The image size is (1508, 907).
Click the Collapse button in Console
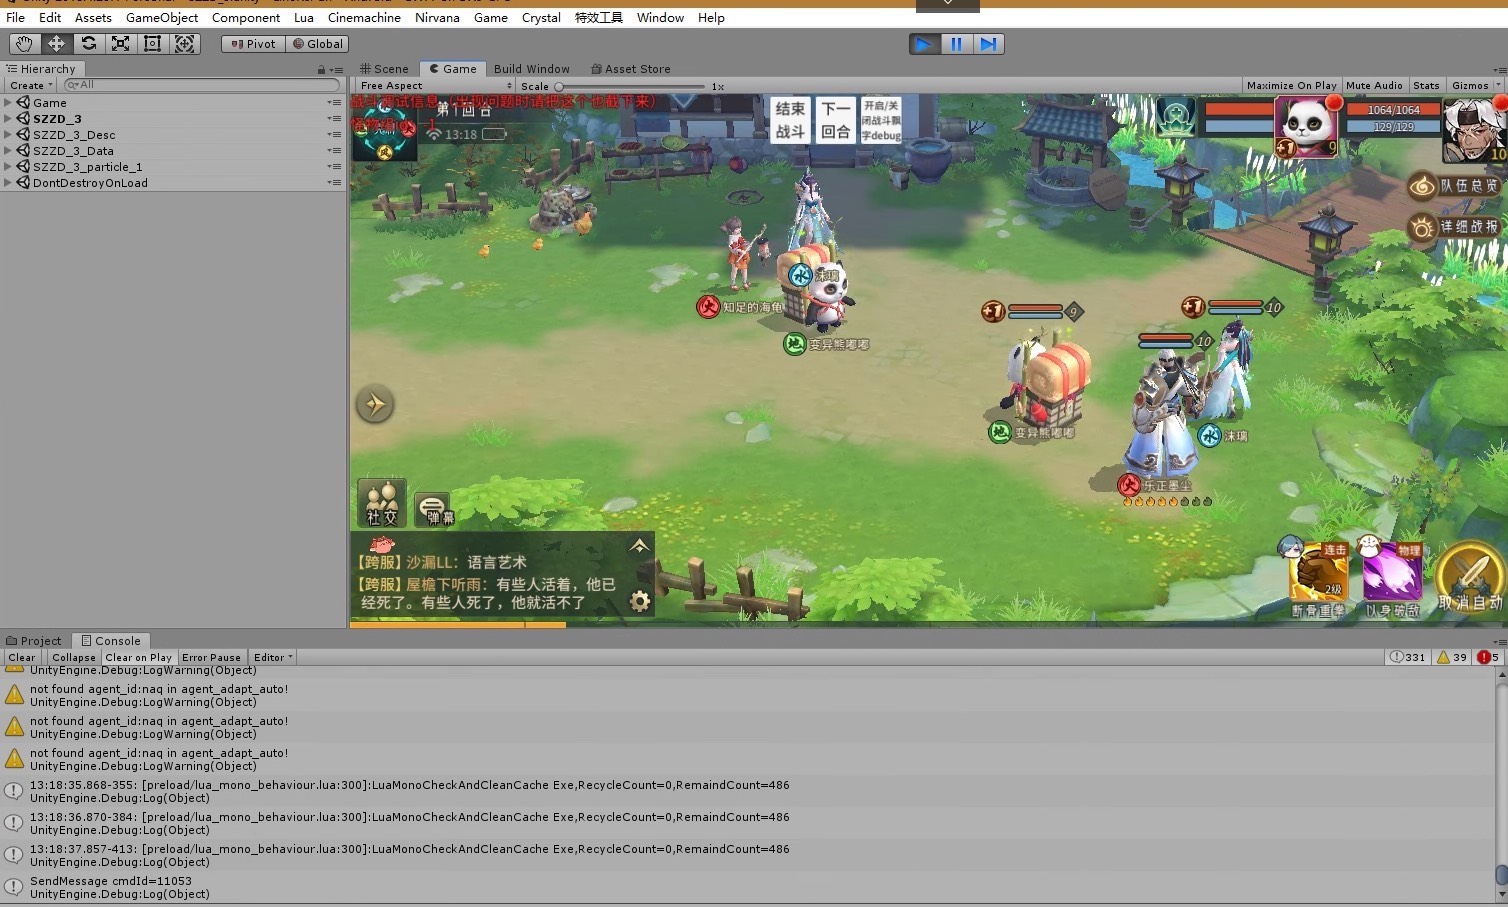pos(74,658)
